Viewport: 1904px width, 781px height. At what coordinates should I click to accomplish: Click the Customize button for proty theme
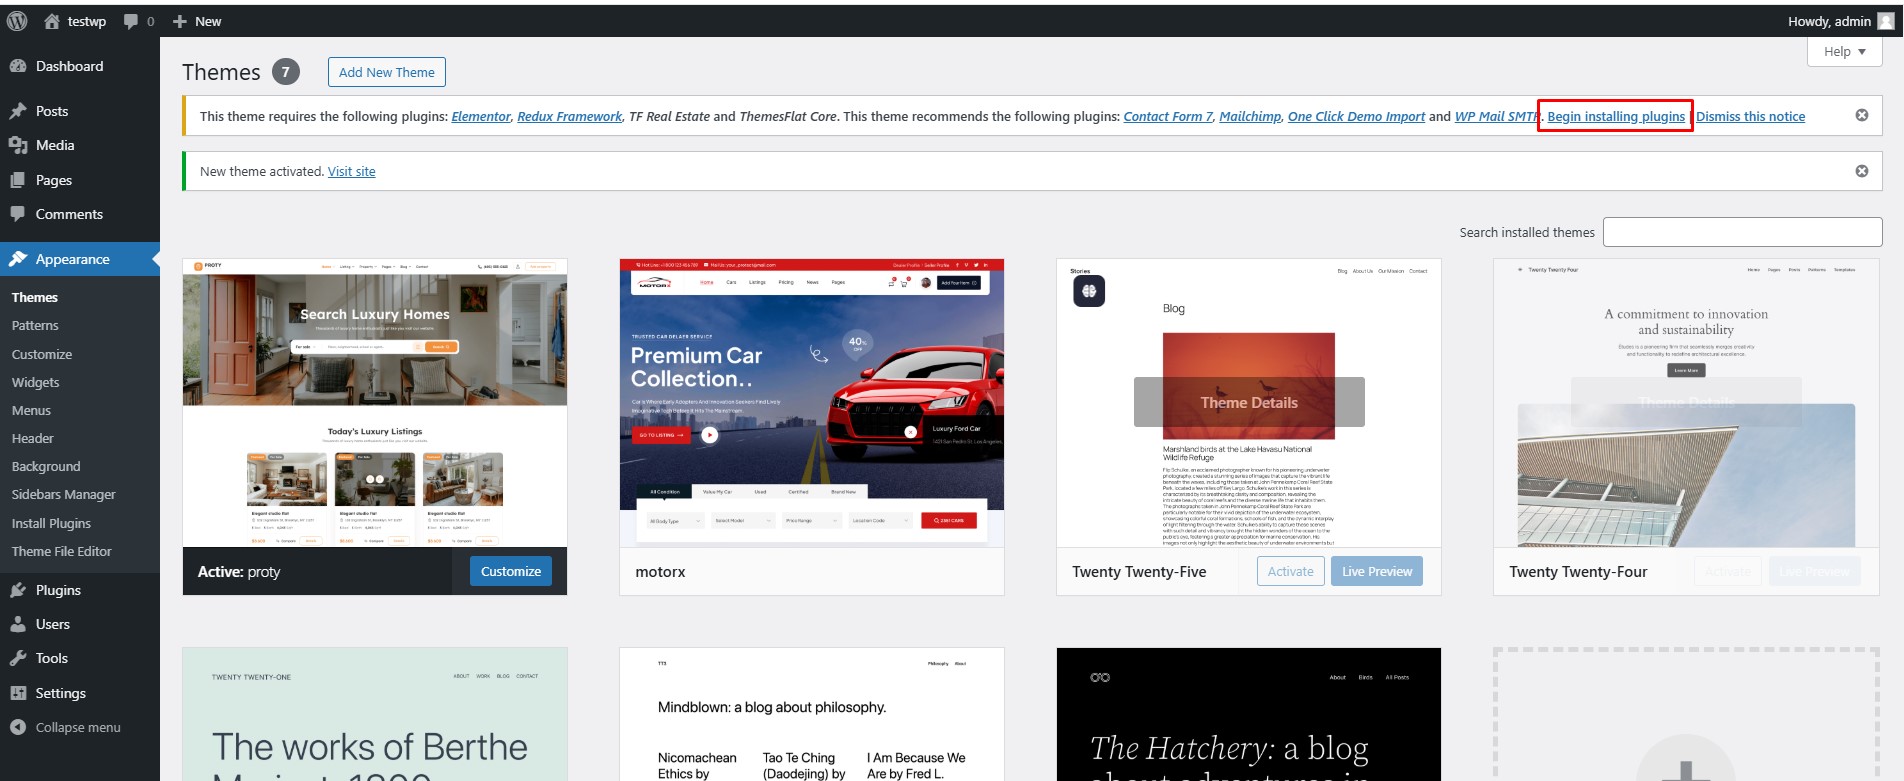point(511,571)
